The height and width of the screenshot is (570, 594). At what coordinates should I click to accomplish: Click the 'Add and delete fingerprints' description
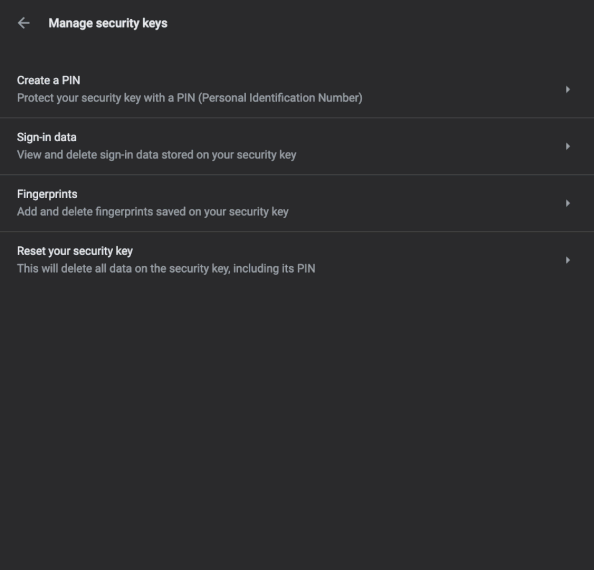click(153, 212)
